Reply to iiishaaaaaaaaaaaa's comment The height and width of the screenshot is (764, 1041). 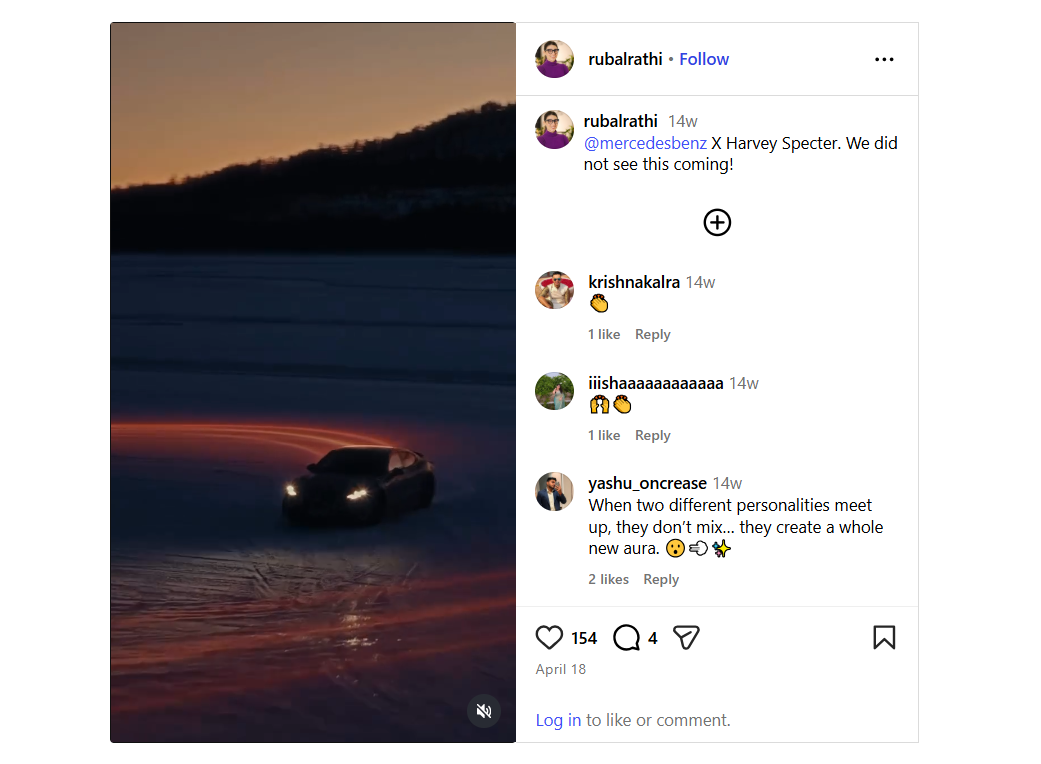pyautogui.click(x=653, y=435)
